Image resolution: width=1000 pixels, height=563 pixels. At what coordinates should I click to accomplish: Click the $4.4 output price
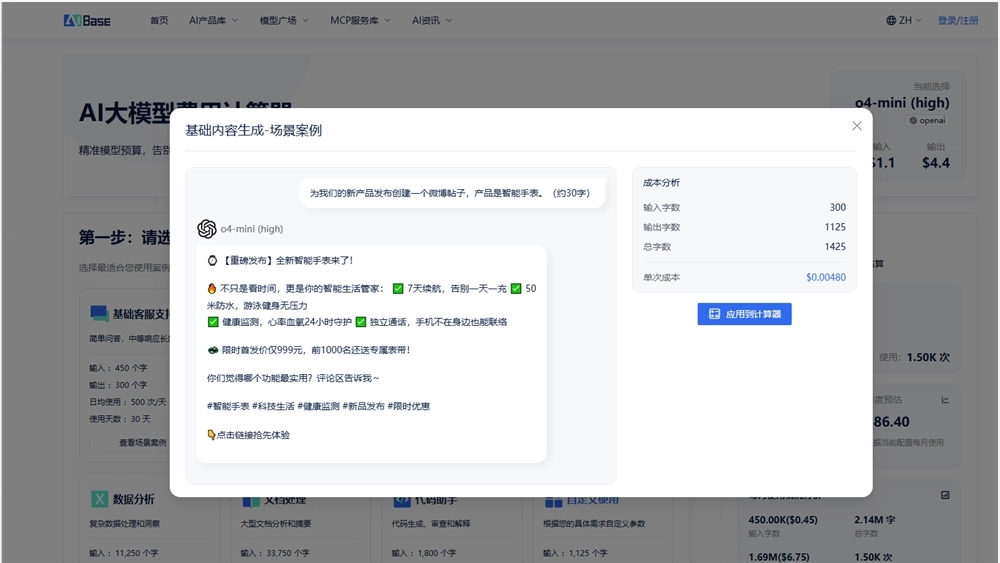tap(936, 163)
